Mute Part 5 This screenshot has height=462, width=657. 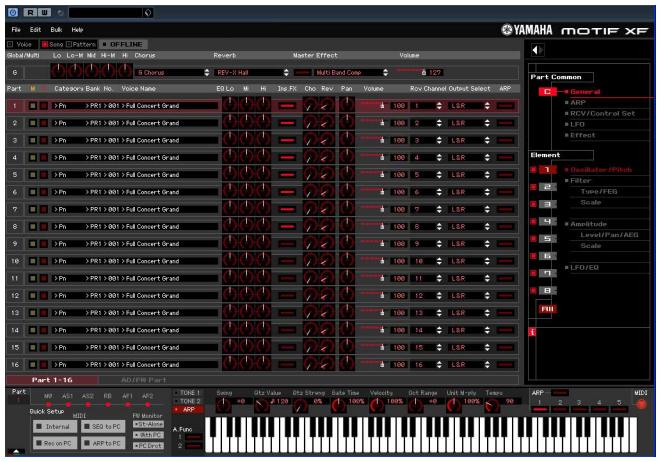33,175
